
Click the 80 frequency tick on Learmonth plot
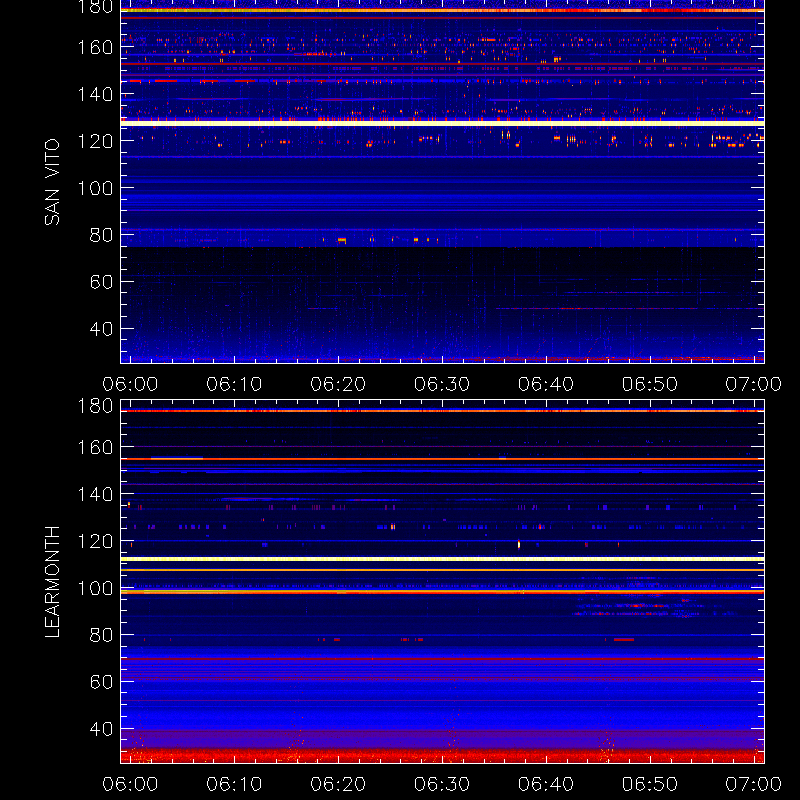(101, 635)
